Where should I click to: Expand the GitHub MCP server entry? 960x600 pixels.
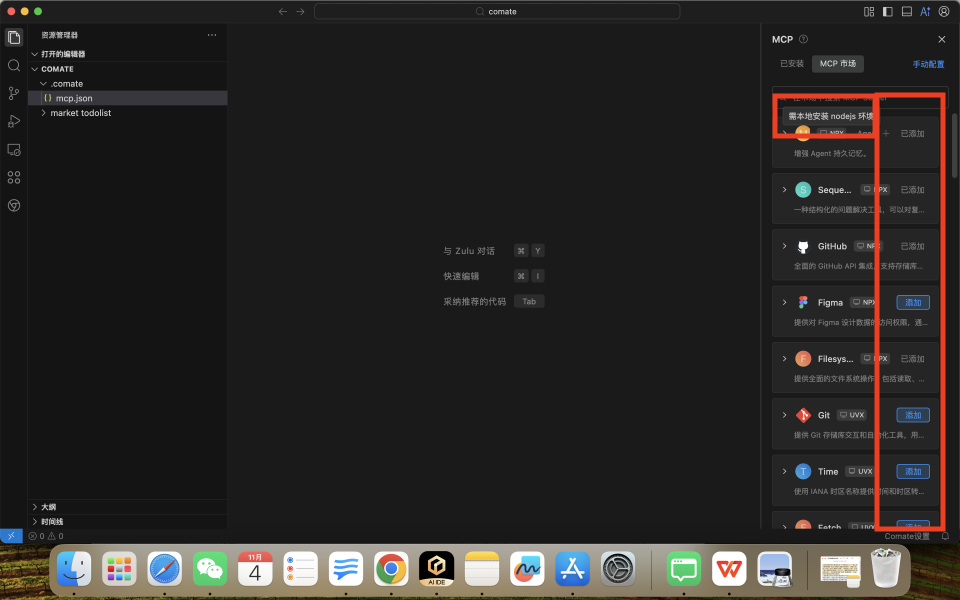(784, 246)
